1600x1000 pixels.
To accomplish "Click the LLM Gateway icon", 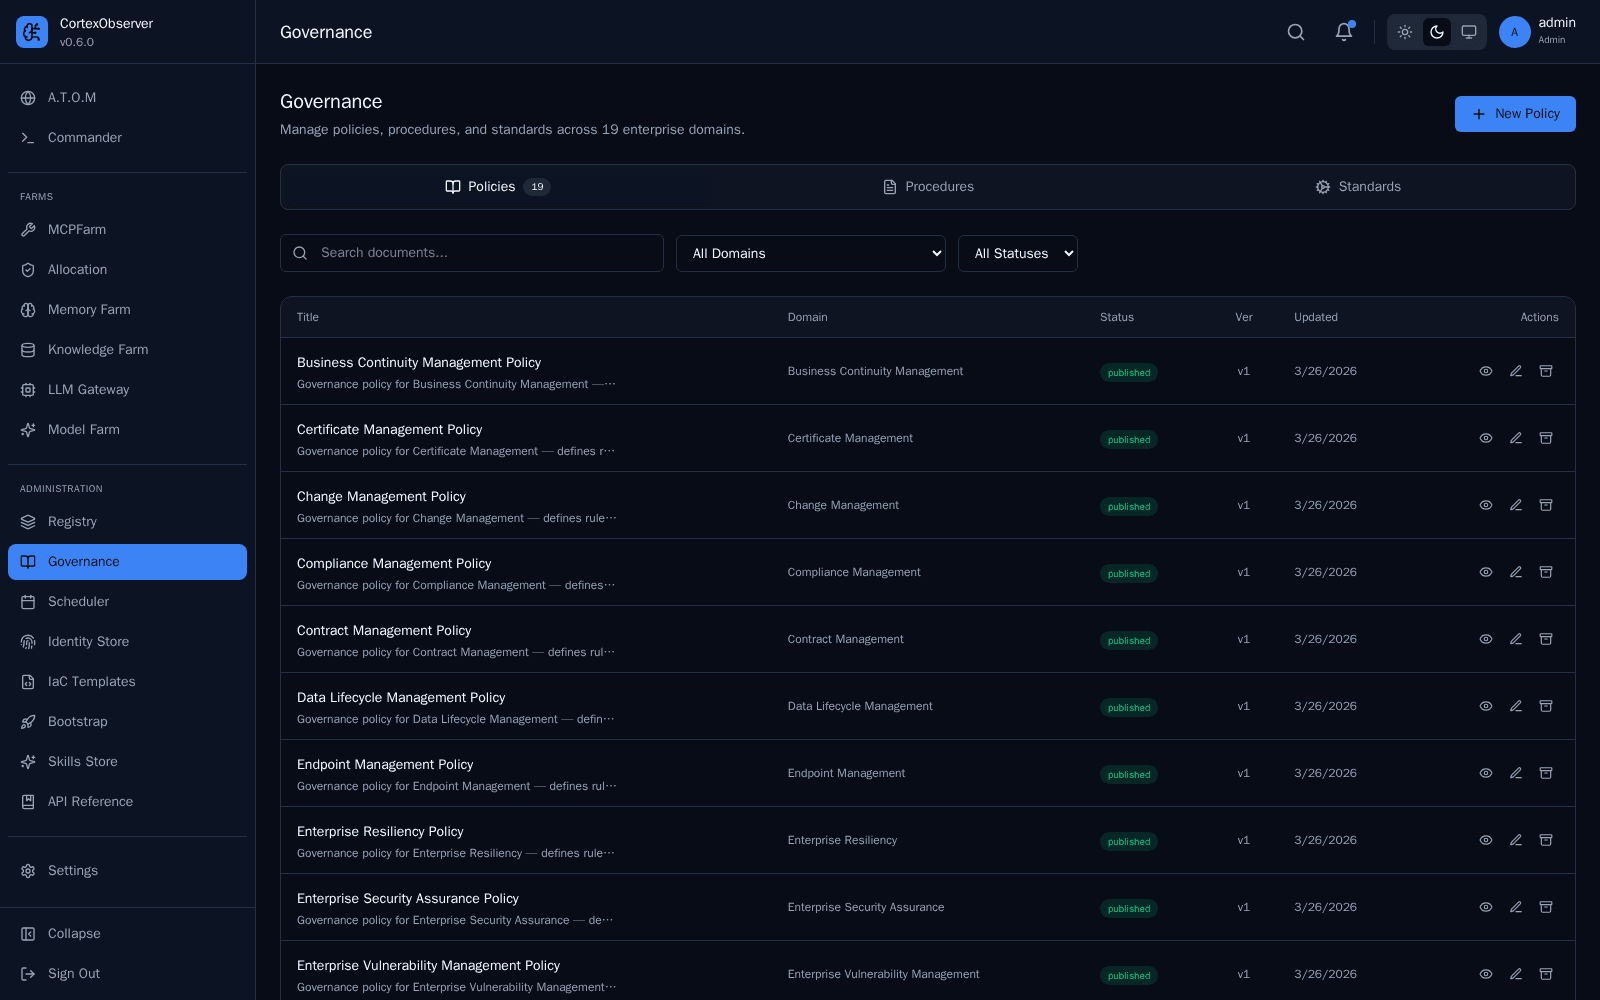I will click(28, 390).
